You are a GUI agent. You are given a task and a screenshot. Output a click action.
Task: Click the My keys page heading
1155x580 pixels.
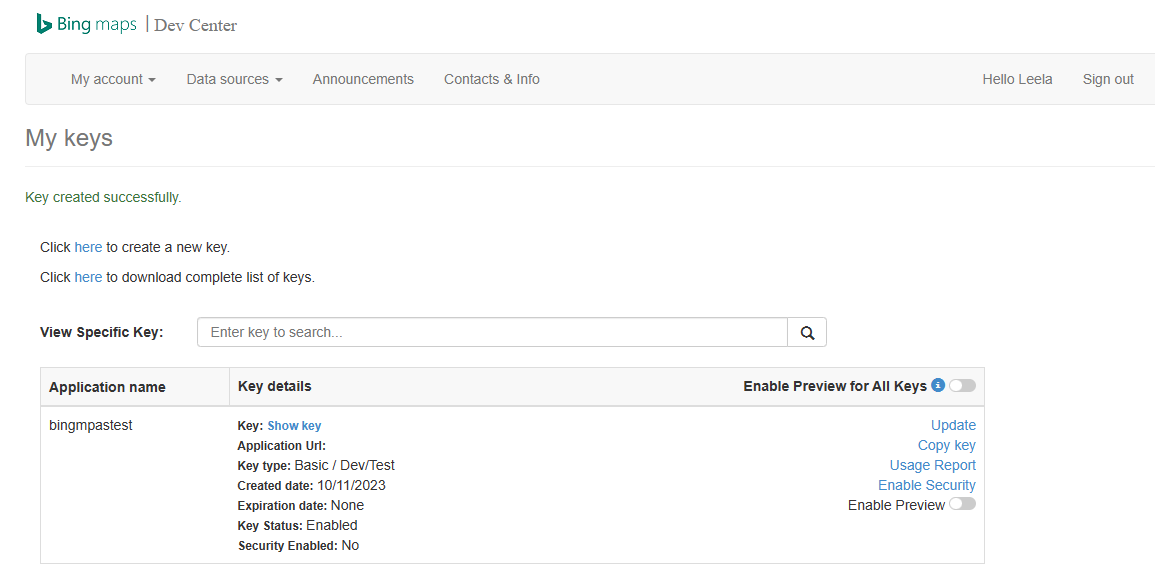pyautogui.click(x=69, y=138)
